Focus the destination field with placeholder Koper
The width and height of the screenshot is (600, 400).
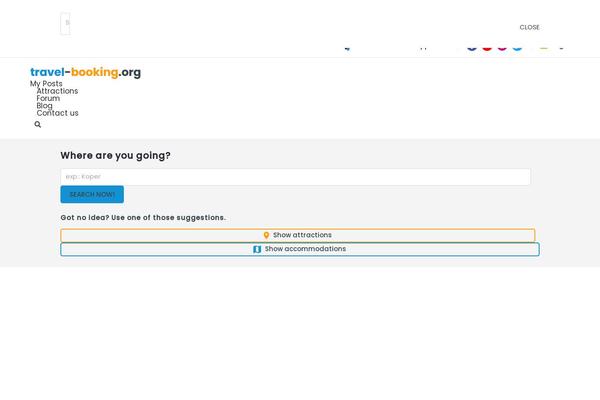pos(295,177)
